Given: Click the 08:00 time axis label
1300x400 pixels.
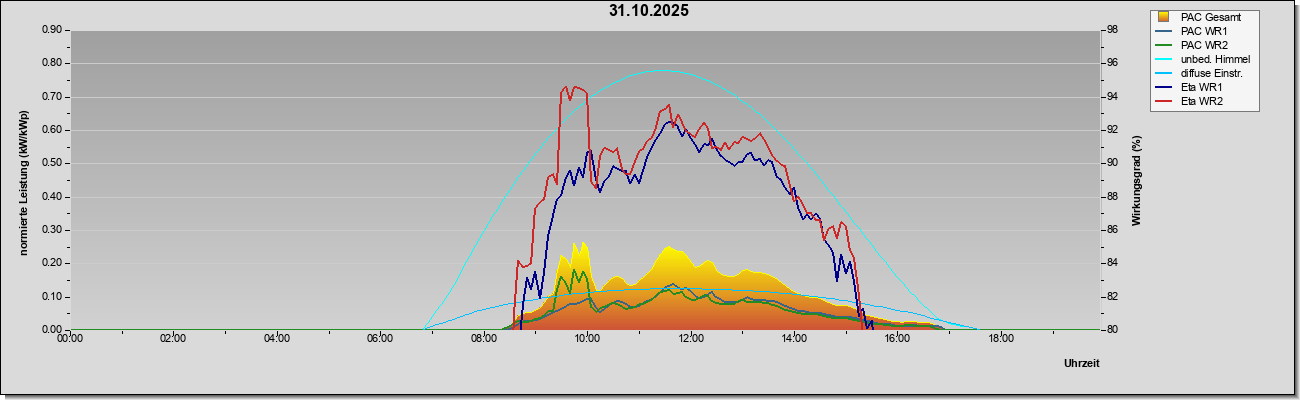Looking at the screenshot, I should pyautogui.click(x=484, y=339).
